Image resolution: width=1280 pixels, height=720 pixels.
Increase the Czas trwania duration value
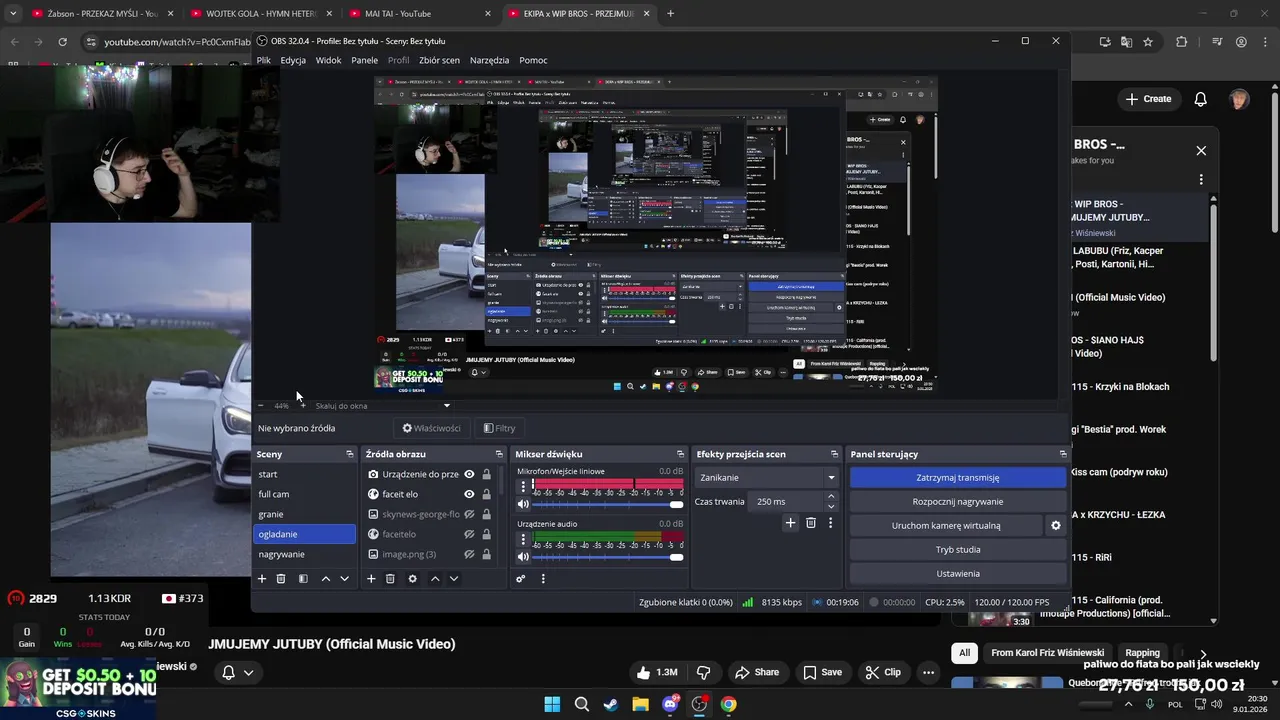(x=830, y=497)
